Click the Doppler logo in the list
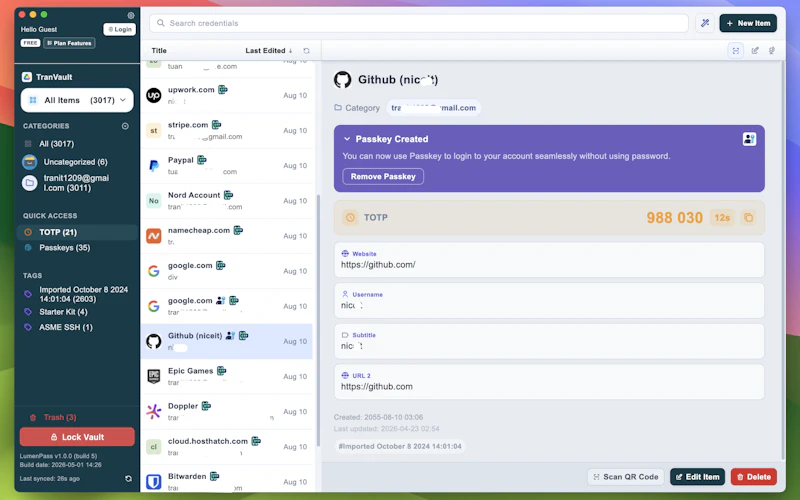Screen dimensions: 800x500 tap(154, 411)
